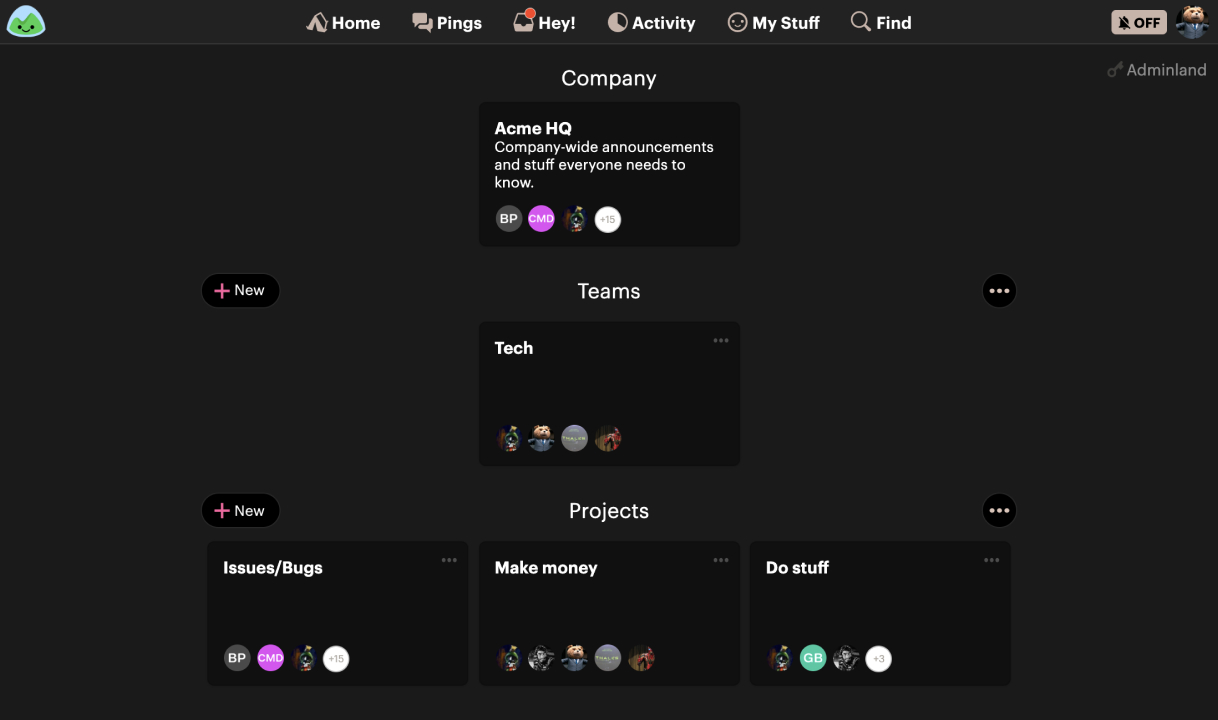Image resolution: width=1218 pixels, height=720 pixels.
Task: Open the user profile avatar
Action: [1192, 22]
